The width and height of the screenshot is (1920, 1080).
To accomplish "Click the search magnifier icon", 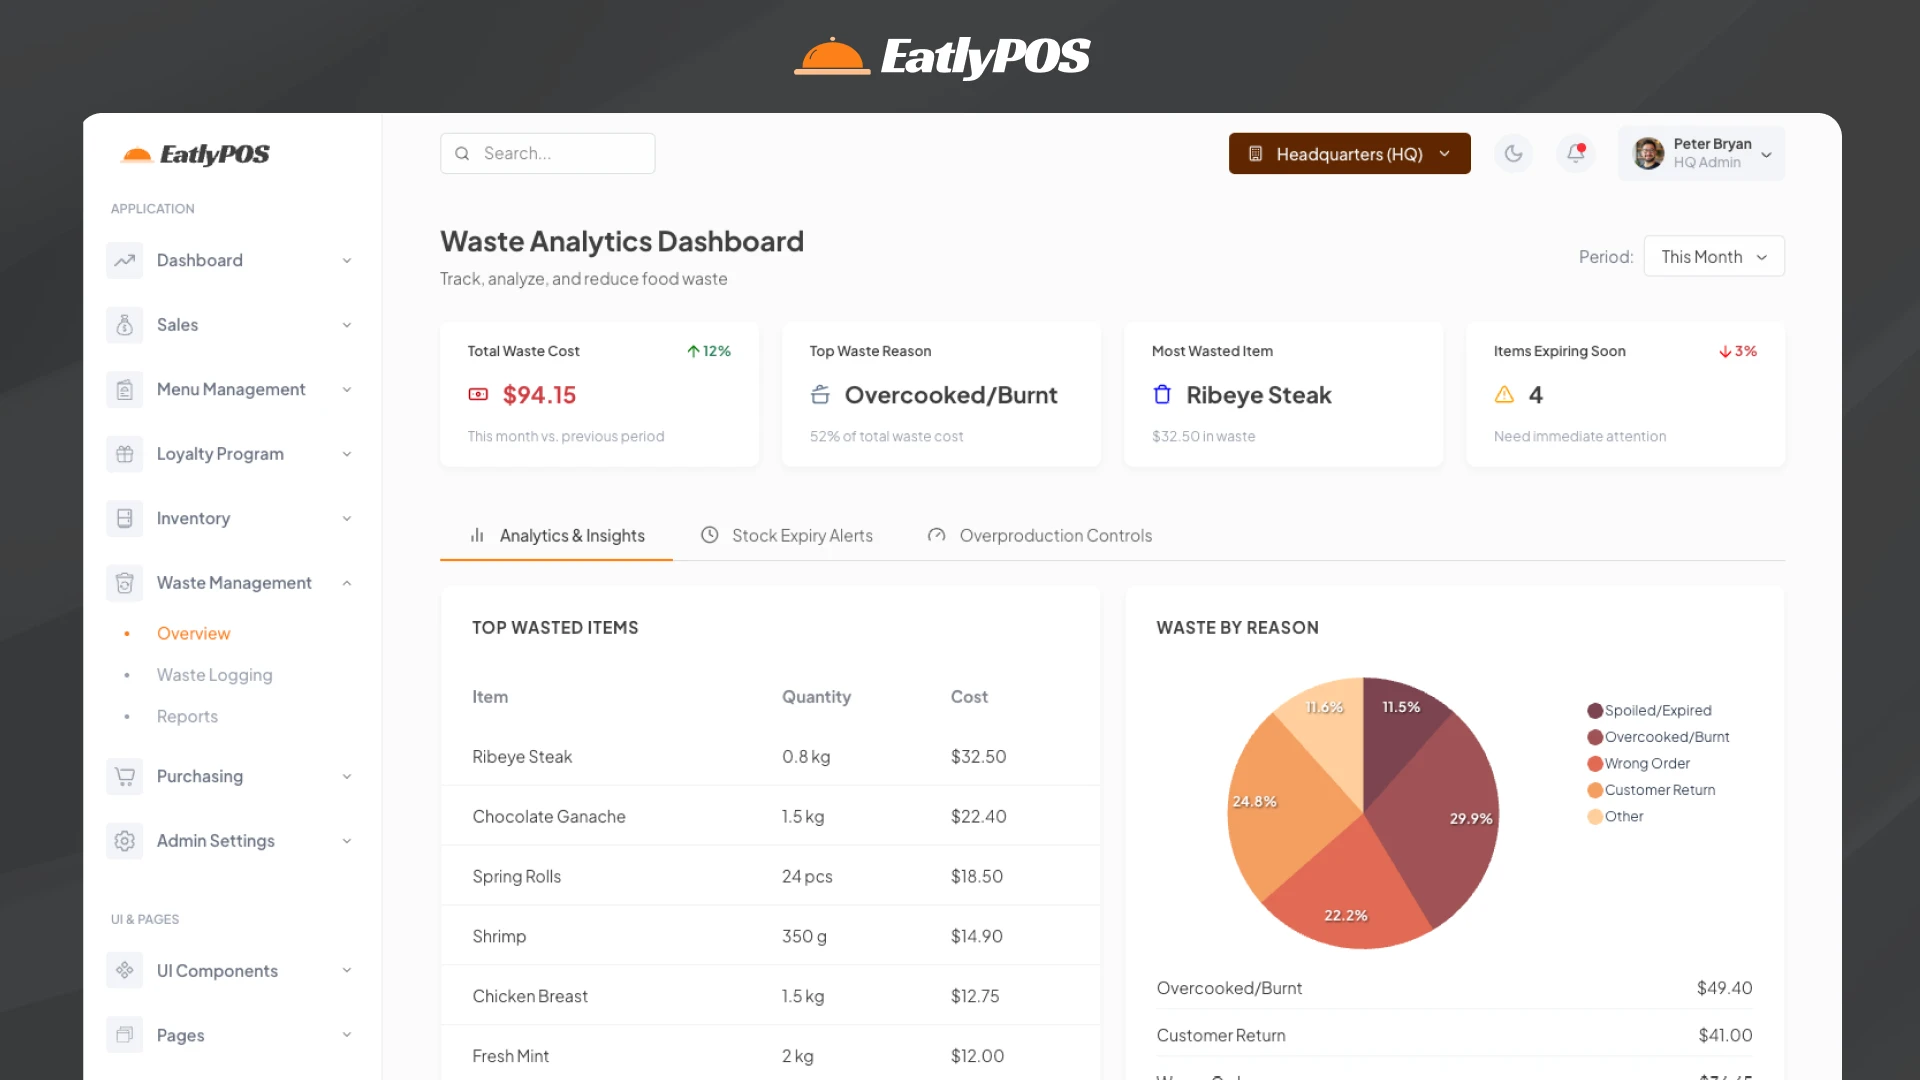I will (x=462, y=153).
